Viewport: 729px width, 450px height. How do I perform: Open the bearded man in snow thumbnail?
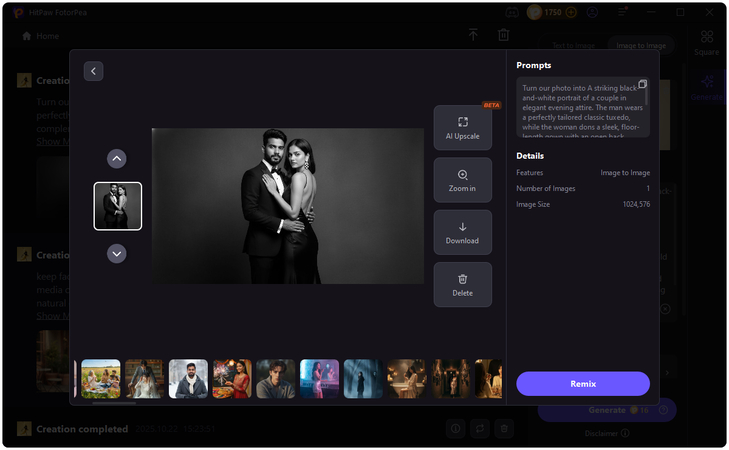[188, 378]
